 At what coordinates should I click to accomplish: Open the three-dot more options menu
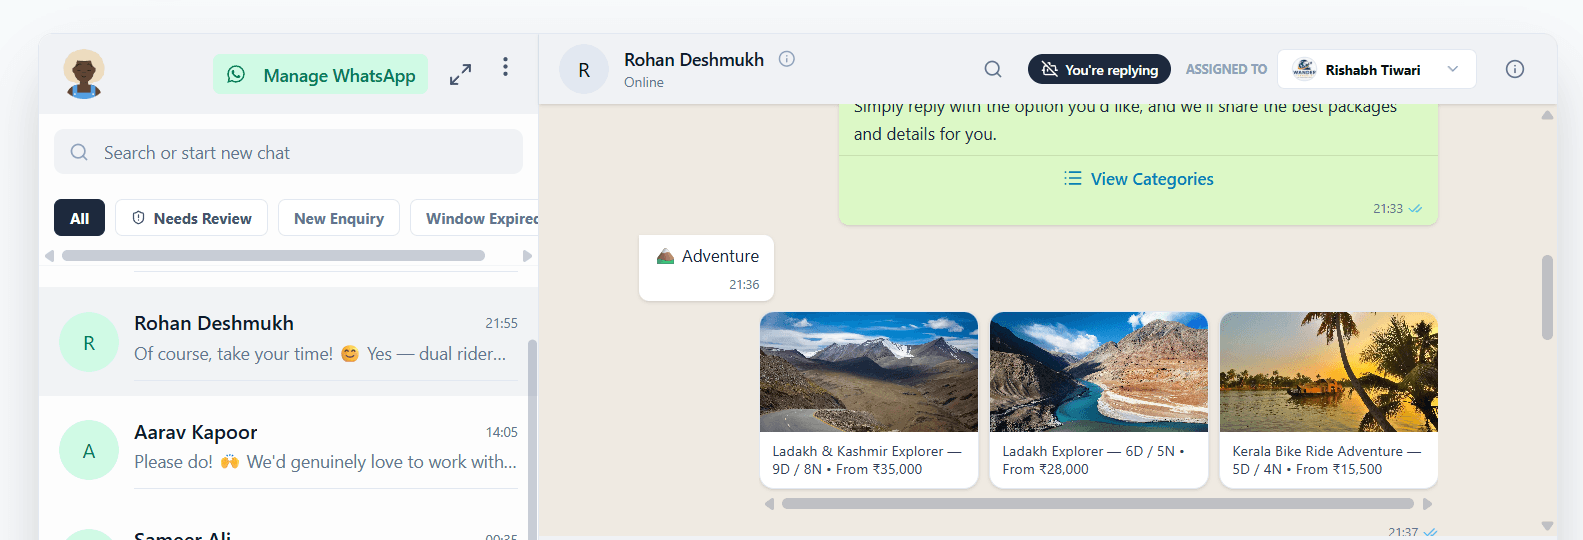[x=505, y=67]
